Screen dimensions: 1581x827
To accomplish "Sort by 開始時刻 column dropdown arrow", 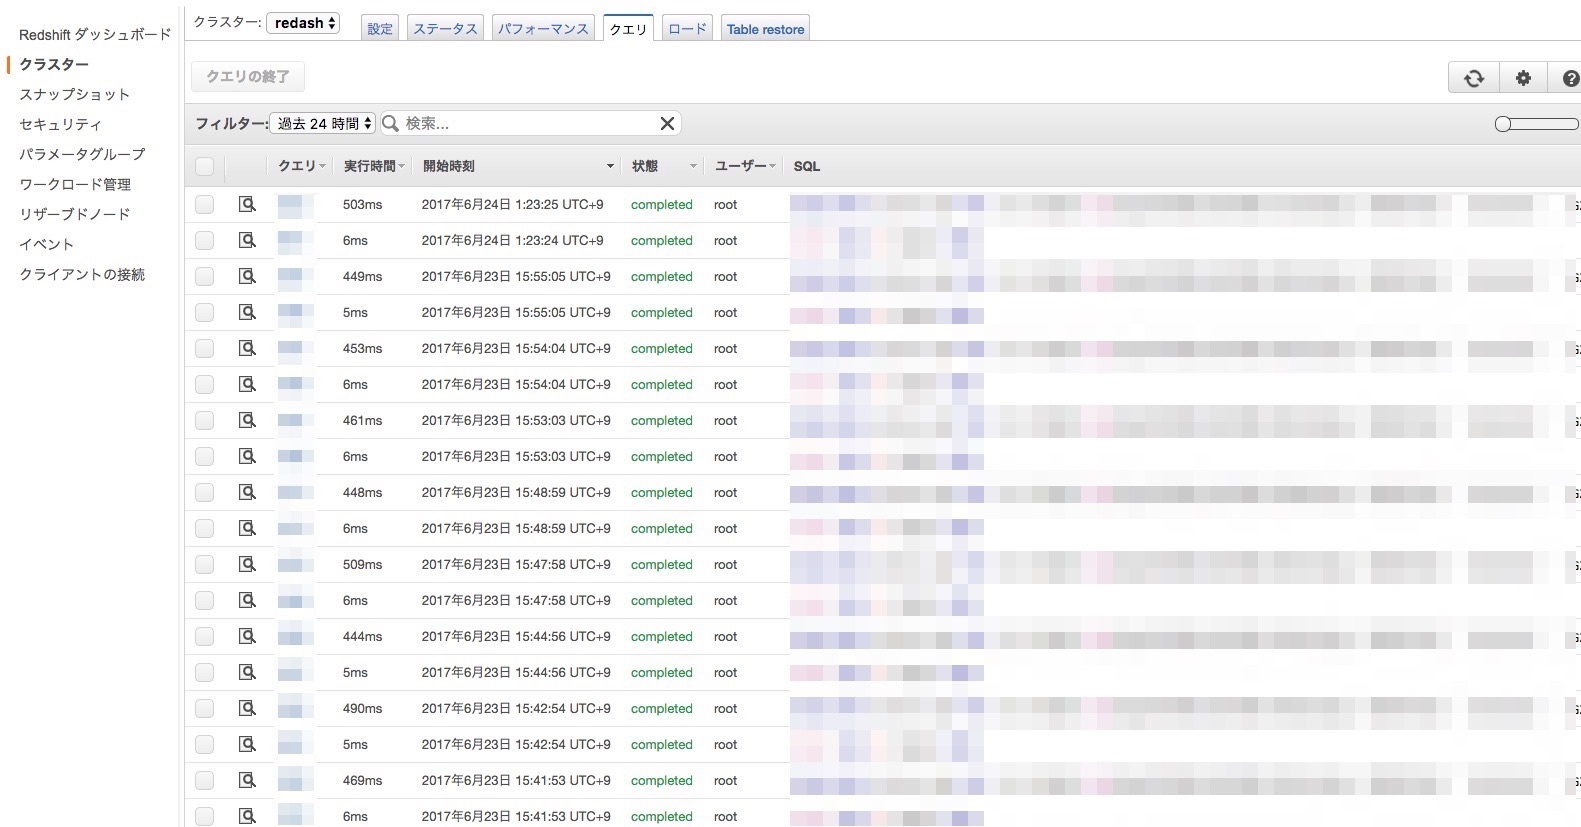I will click(610, 166).
